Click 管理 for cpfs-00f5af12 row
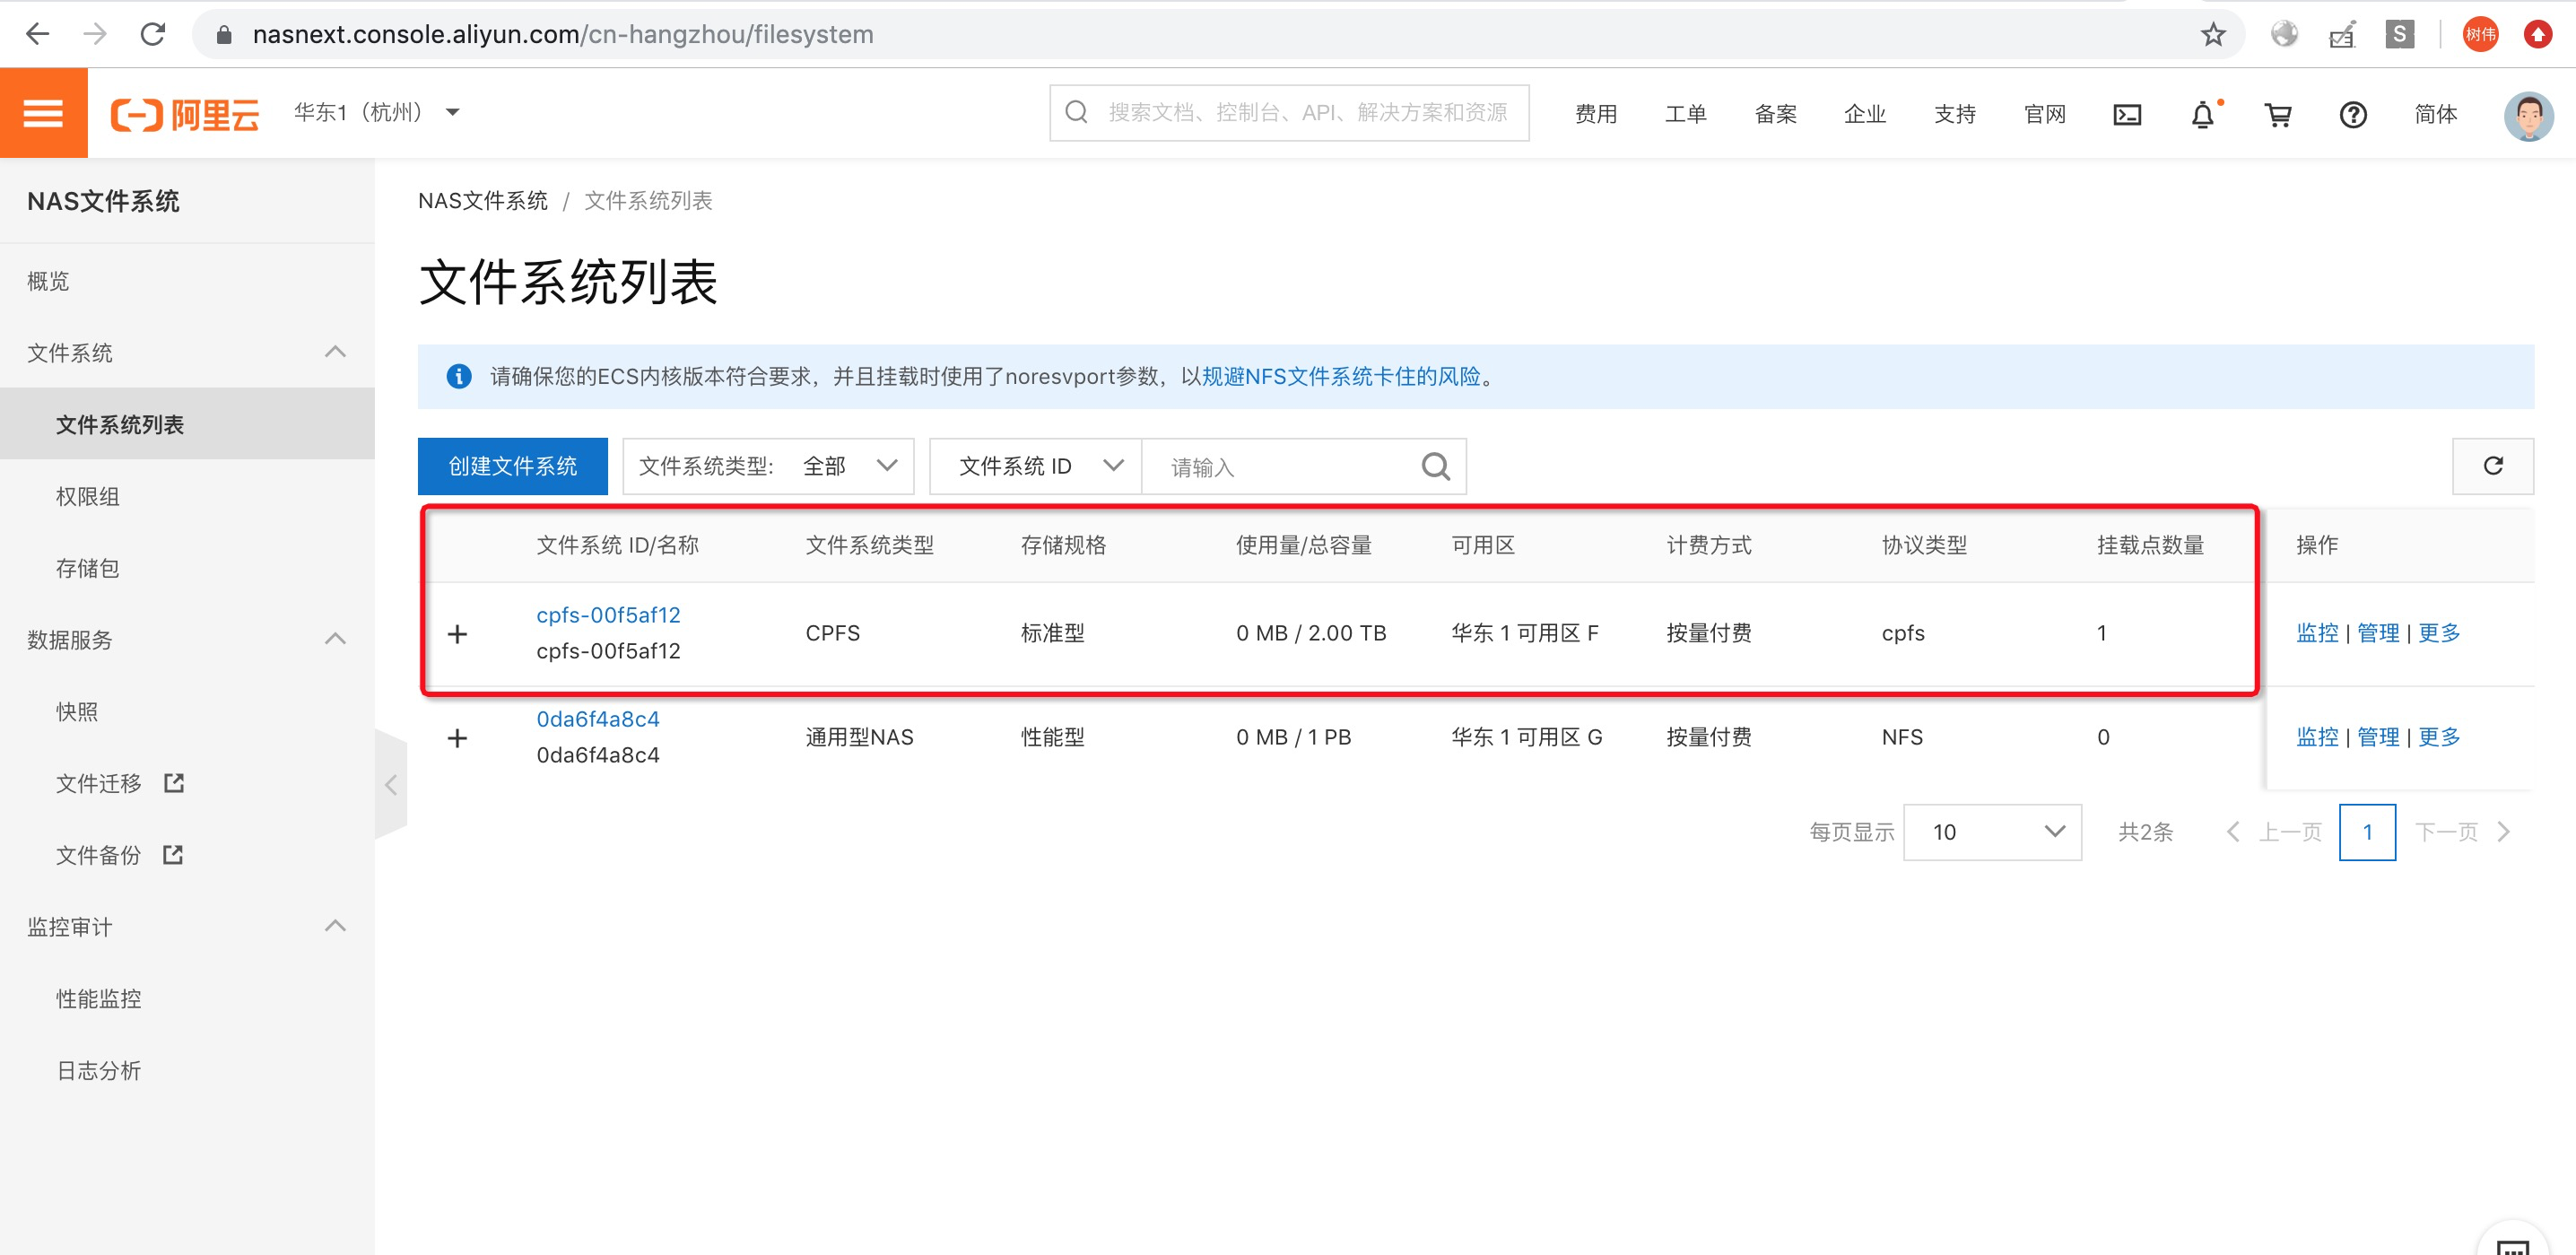This screenshot has height=1255, width=2576. 2378,633
